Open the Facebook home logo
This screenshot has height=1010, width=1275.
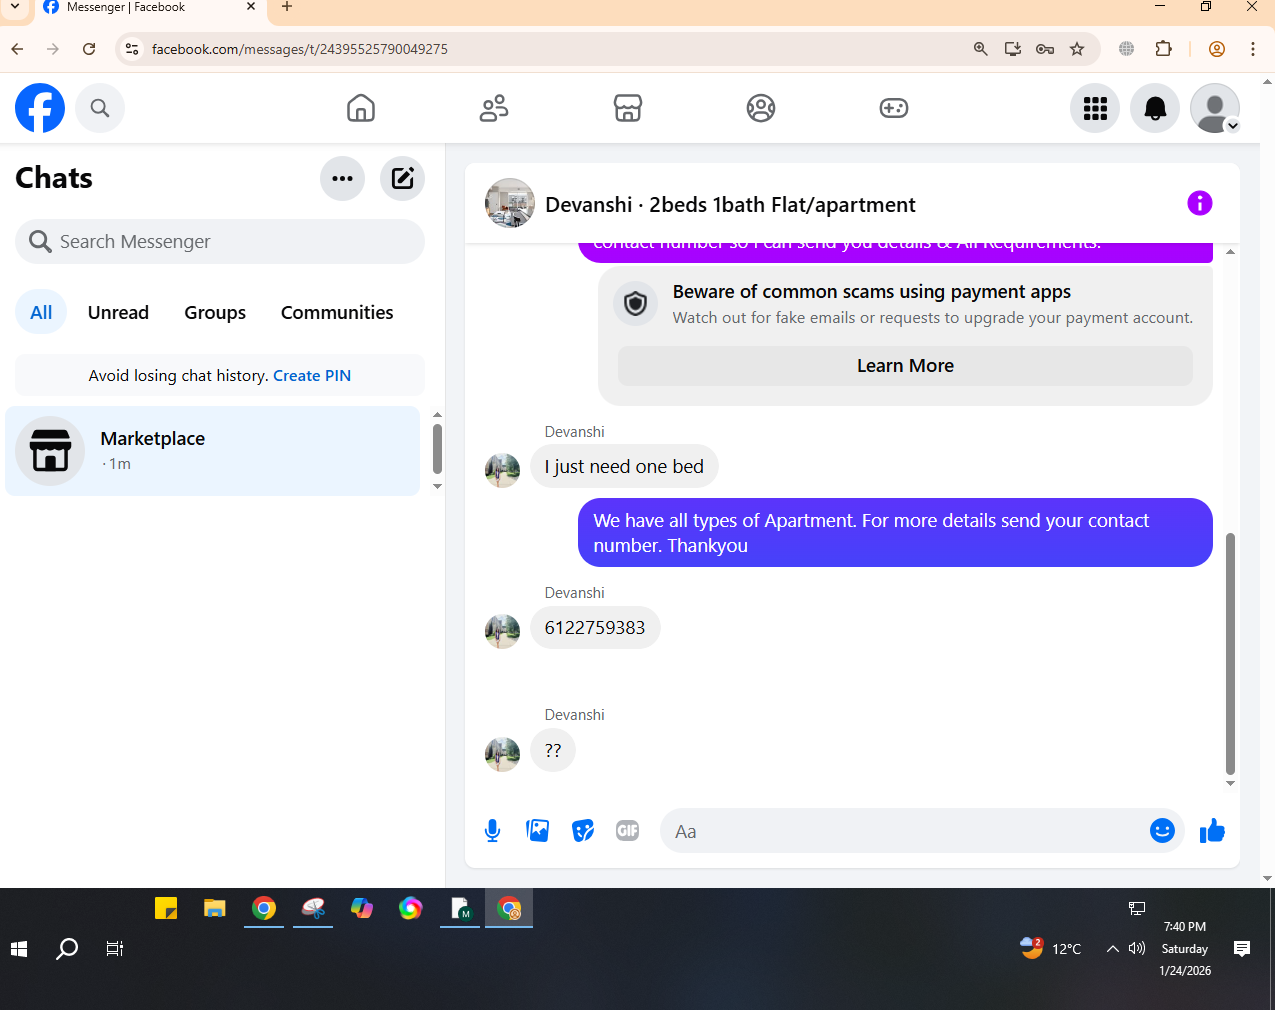pos(40,108)
